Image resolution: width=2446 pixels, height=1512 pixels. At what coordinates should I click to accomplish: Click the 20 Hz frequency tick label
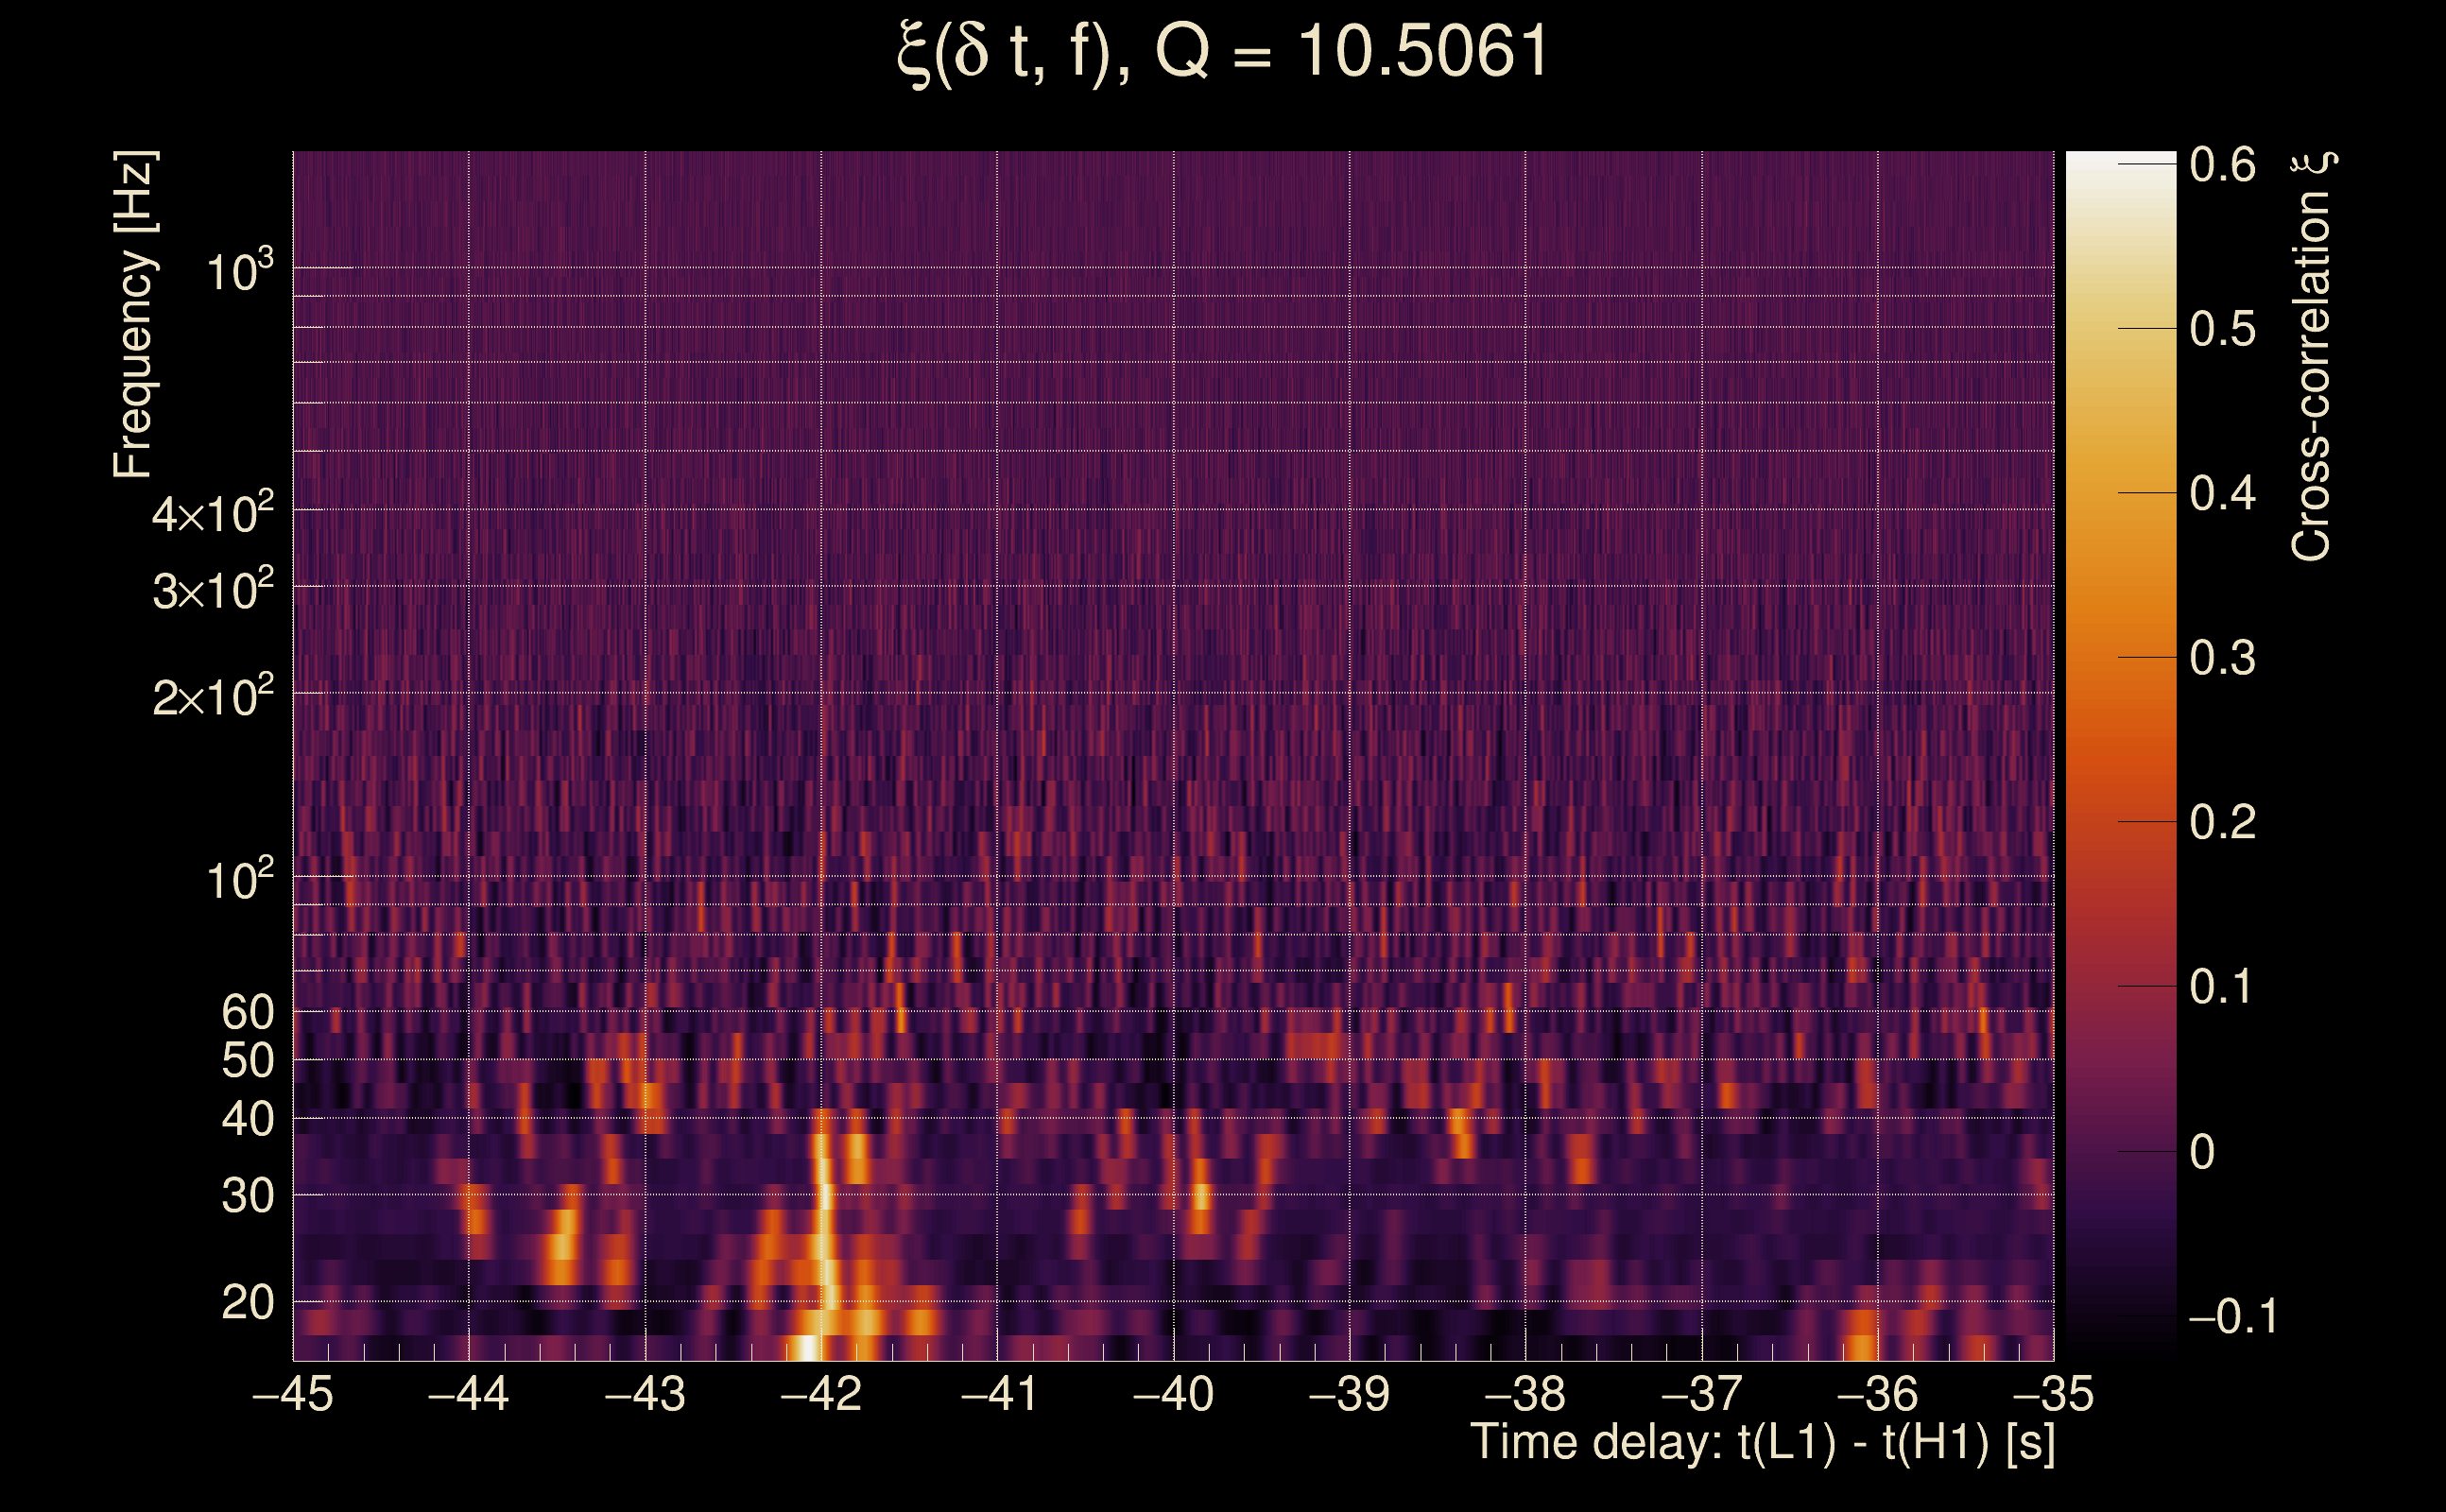(247, 1303)
